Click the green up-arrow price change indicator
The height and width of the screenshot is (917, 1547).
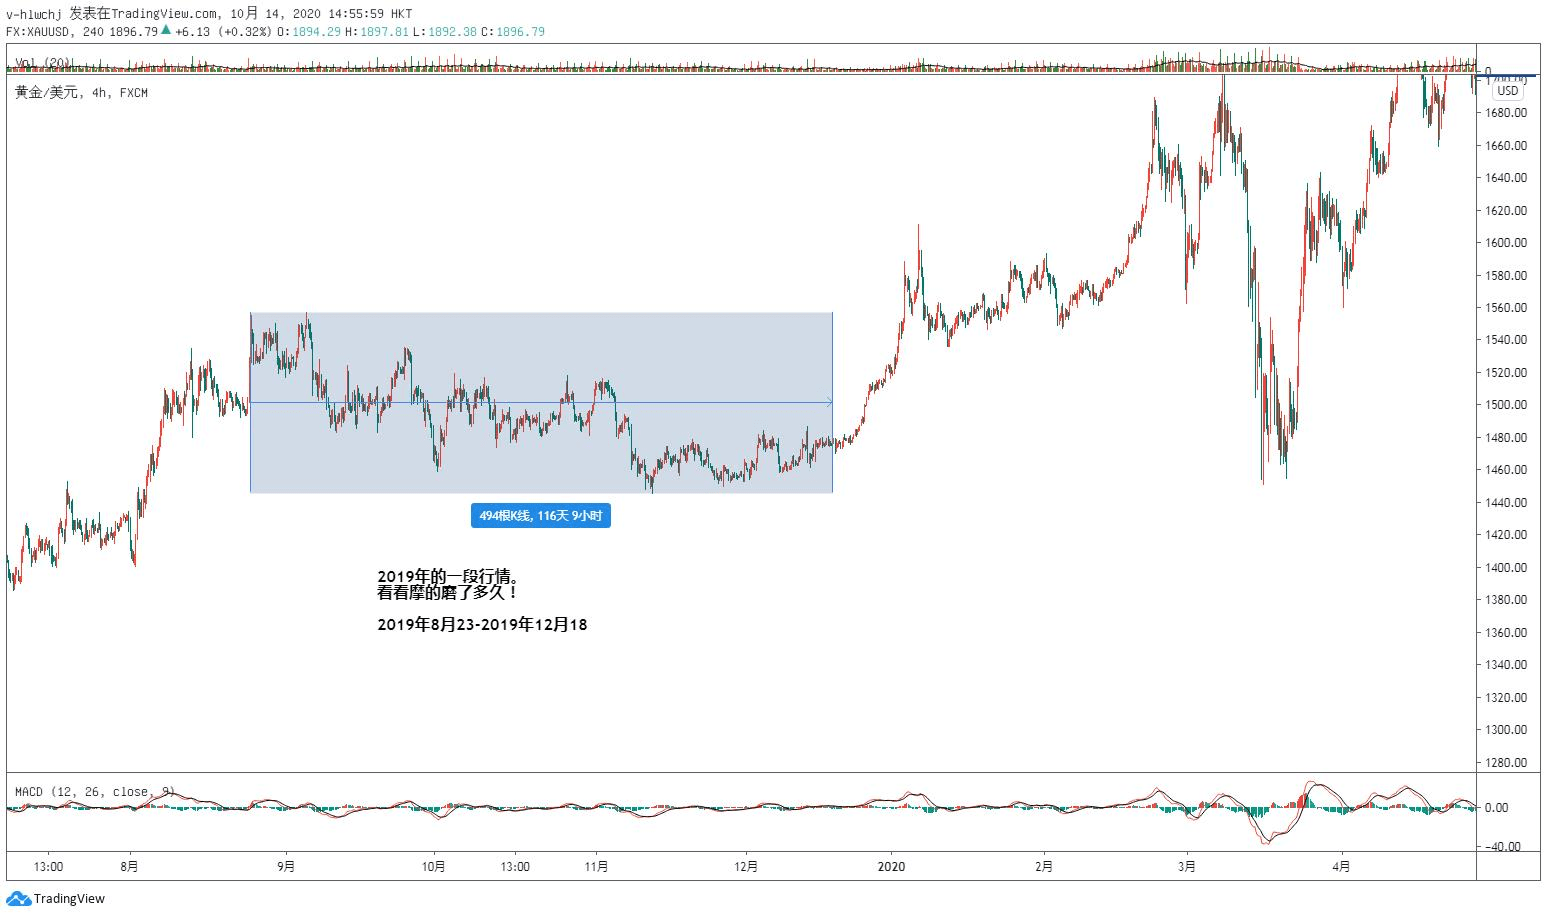tap(166, 30)
